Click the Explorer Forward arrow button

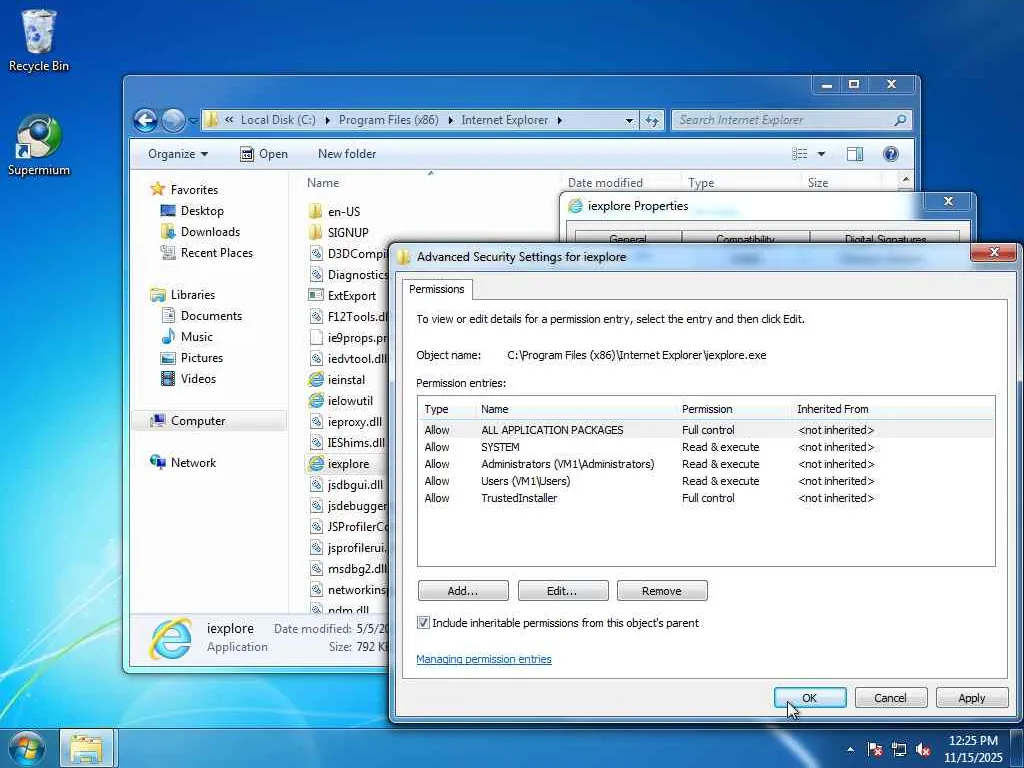point(173,120)
